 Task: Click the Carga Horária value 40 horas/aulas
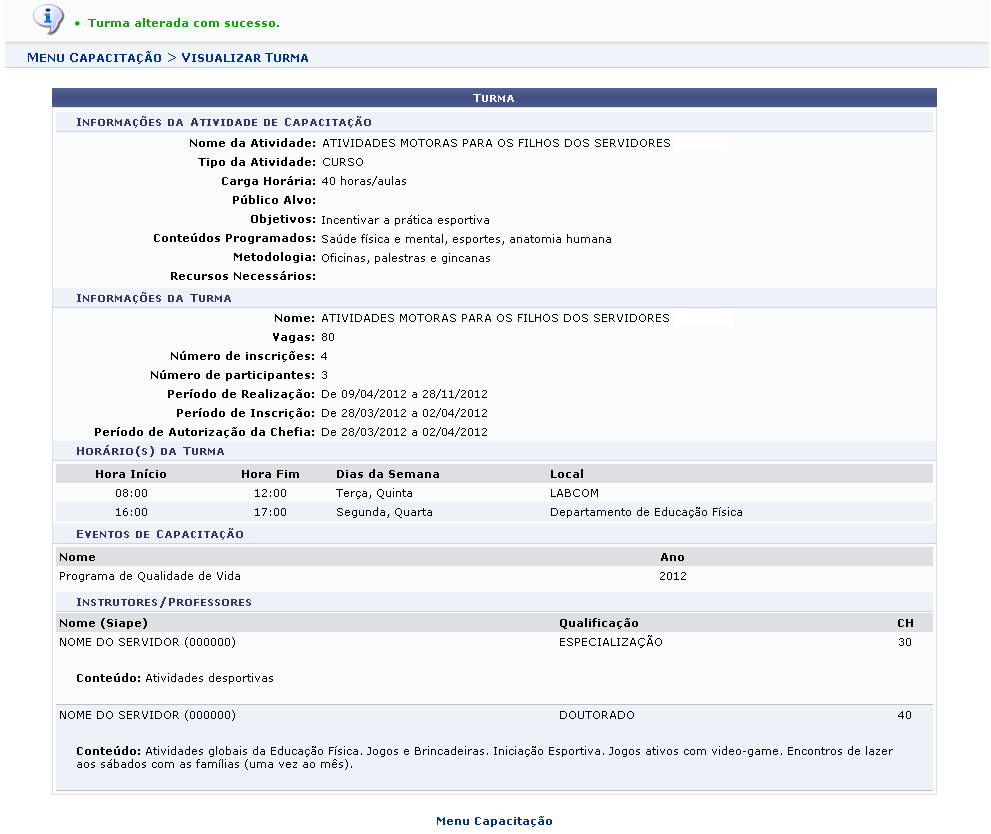[364, 181]
